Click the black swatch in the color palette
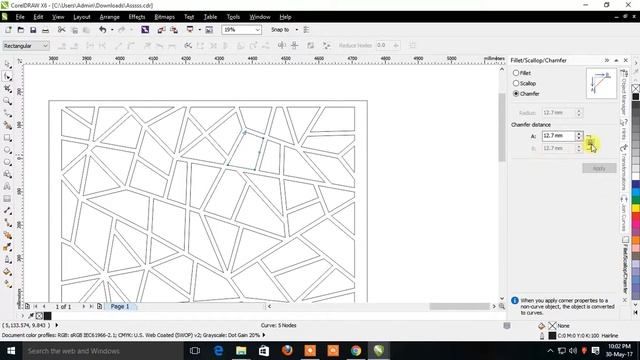 [x=636, y=97]
